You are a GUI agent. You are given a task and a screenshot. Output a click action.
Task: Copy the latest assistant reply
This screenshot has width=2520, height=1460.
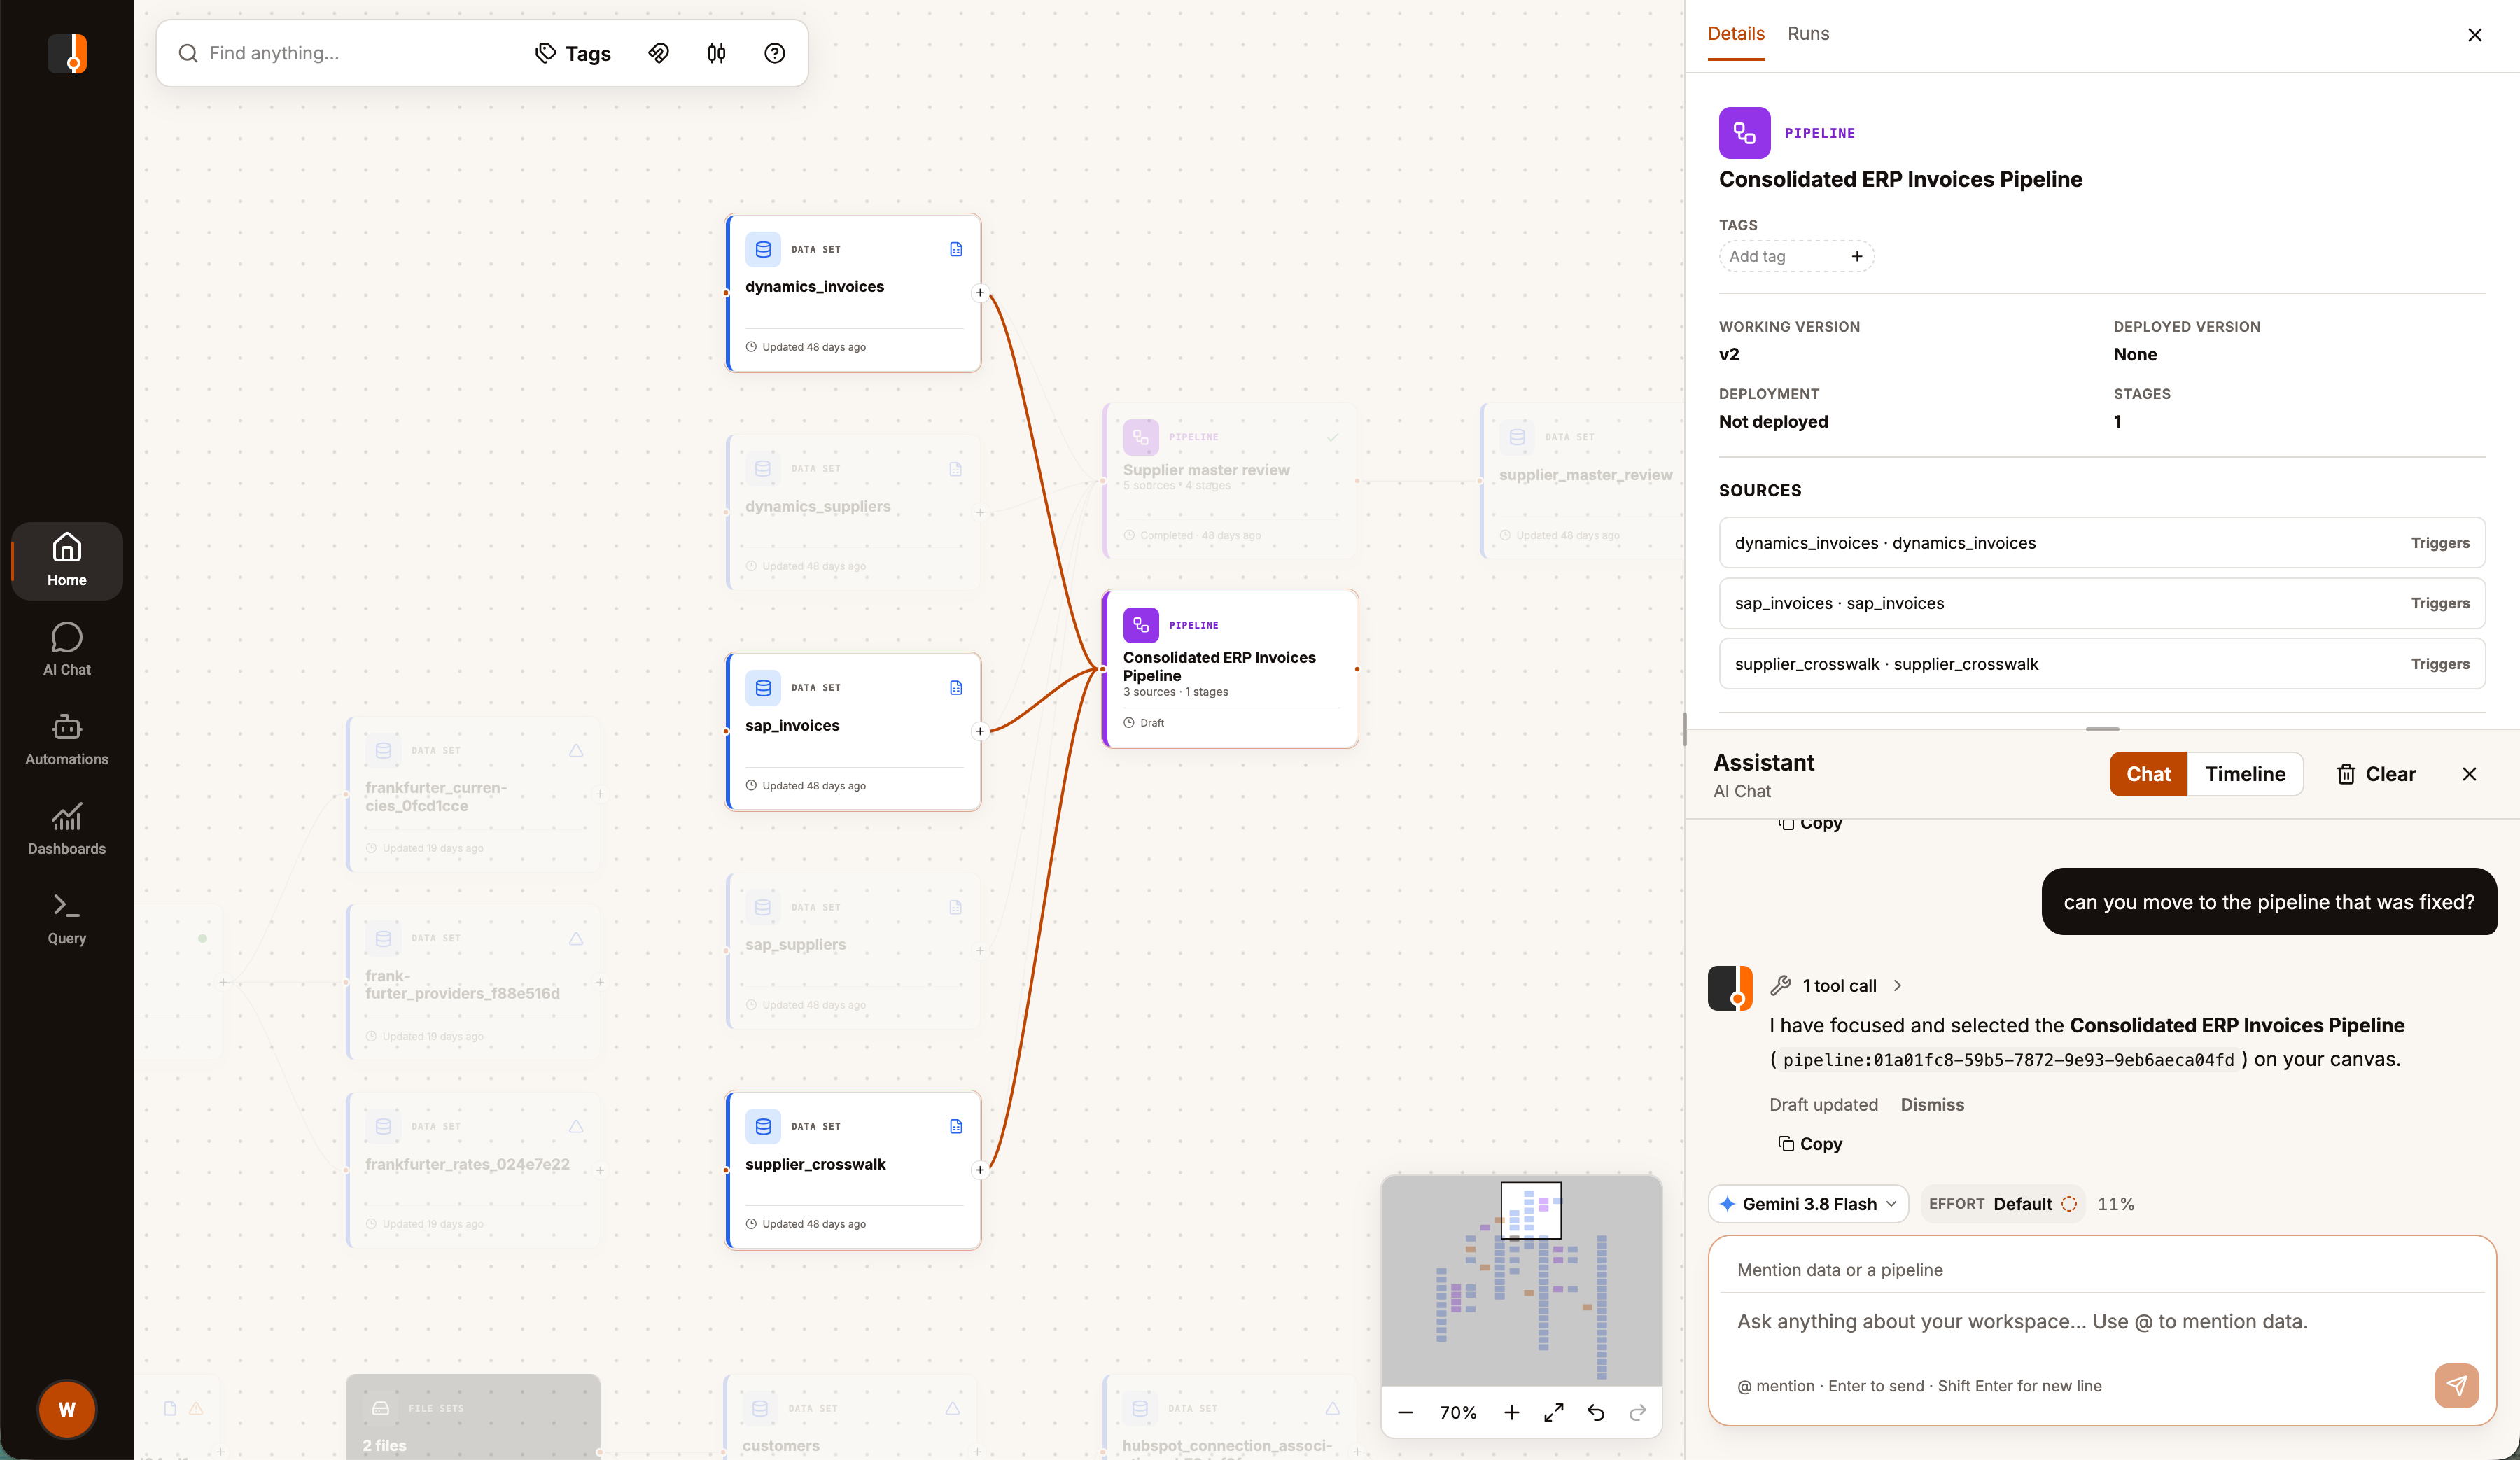[x=1810, y=1143]
